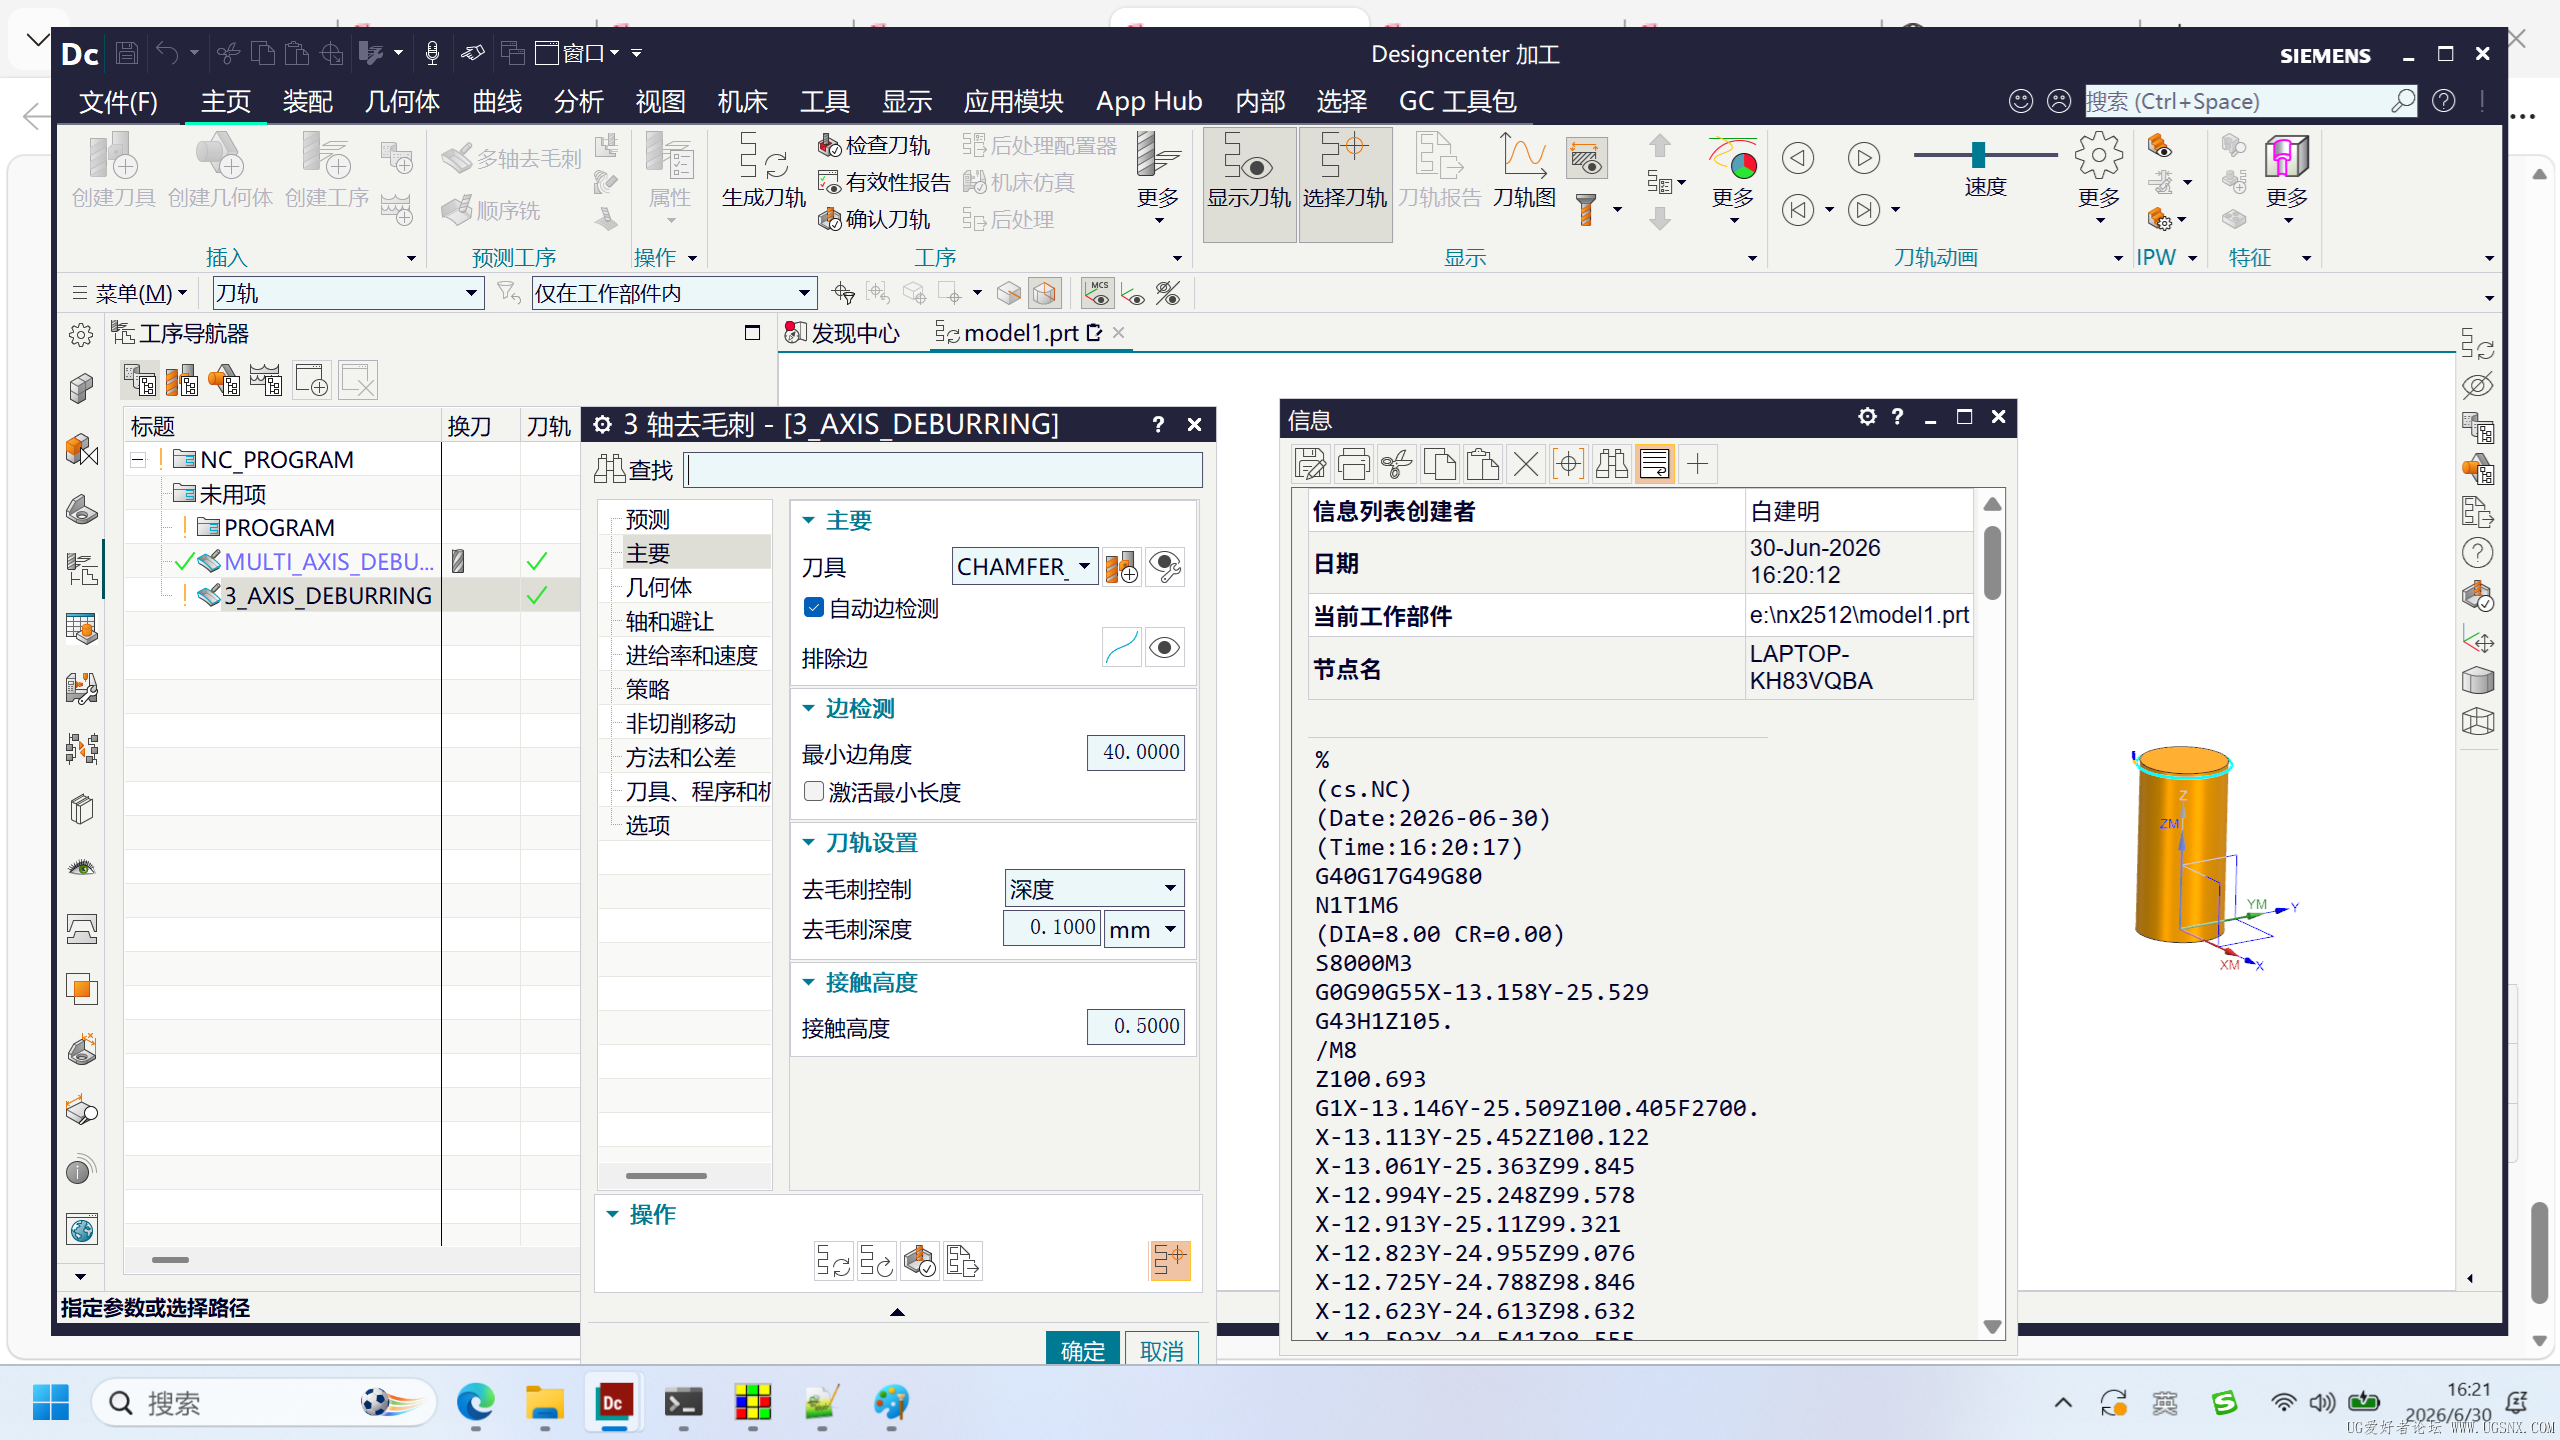Click the Minimum Edge Angle 40.0000 field

coord(1135,752)
